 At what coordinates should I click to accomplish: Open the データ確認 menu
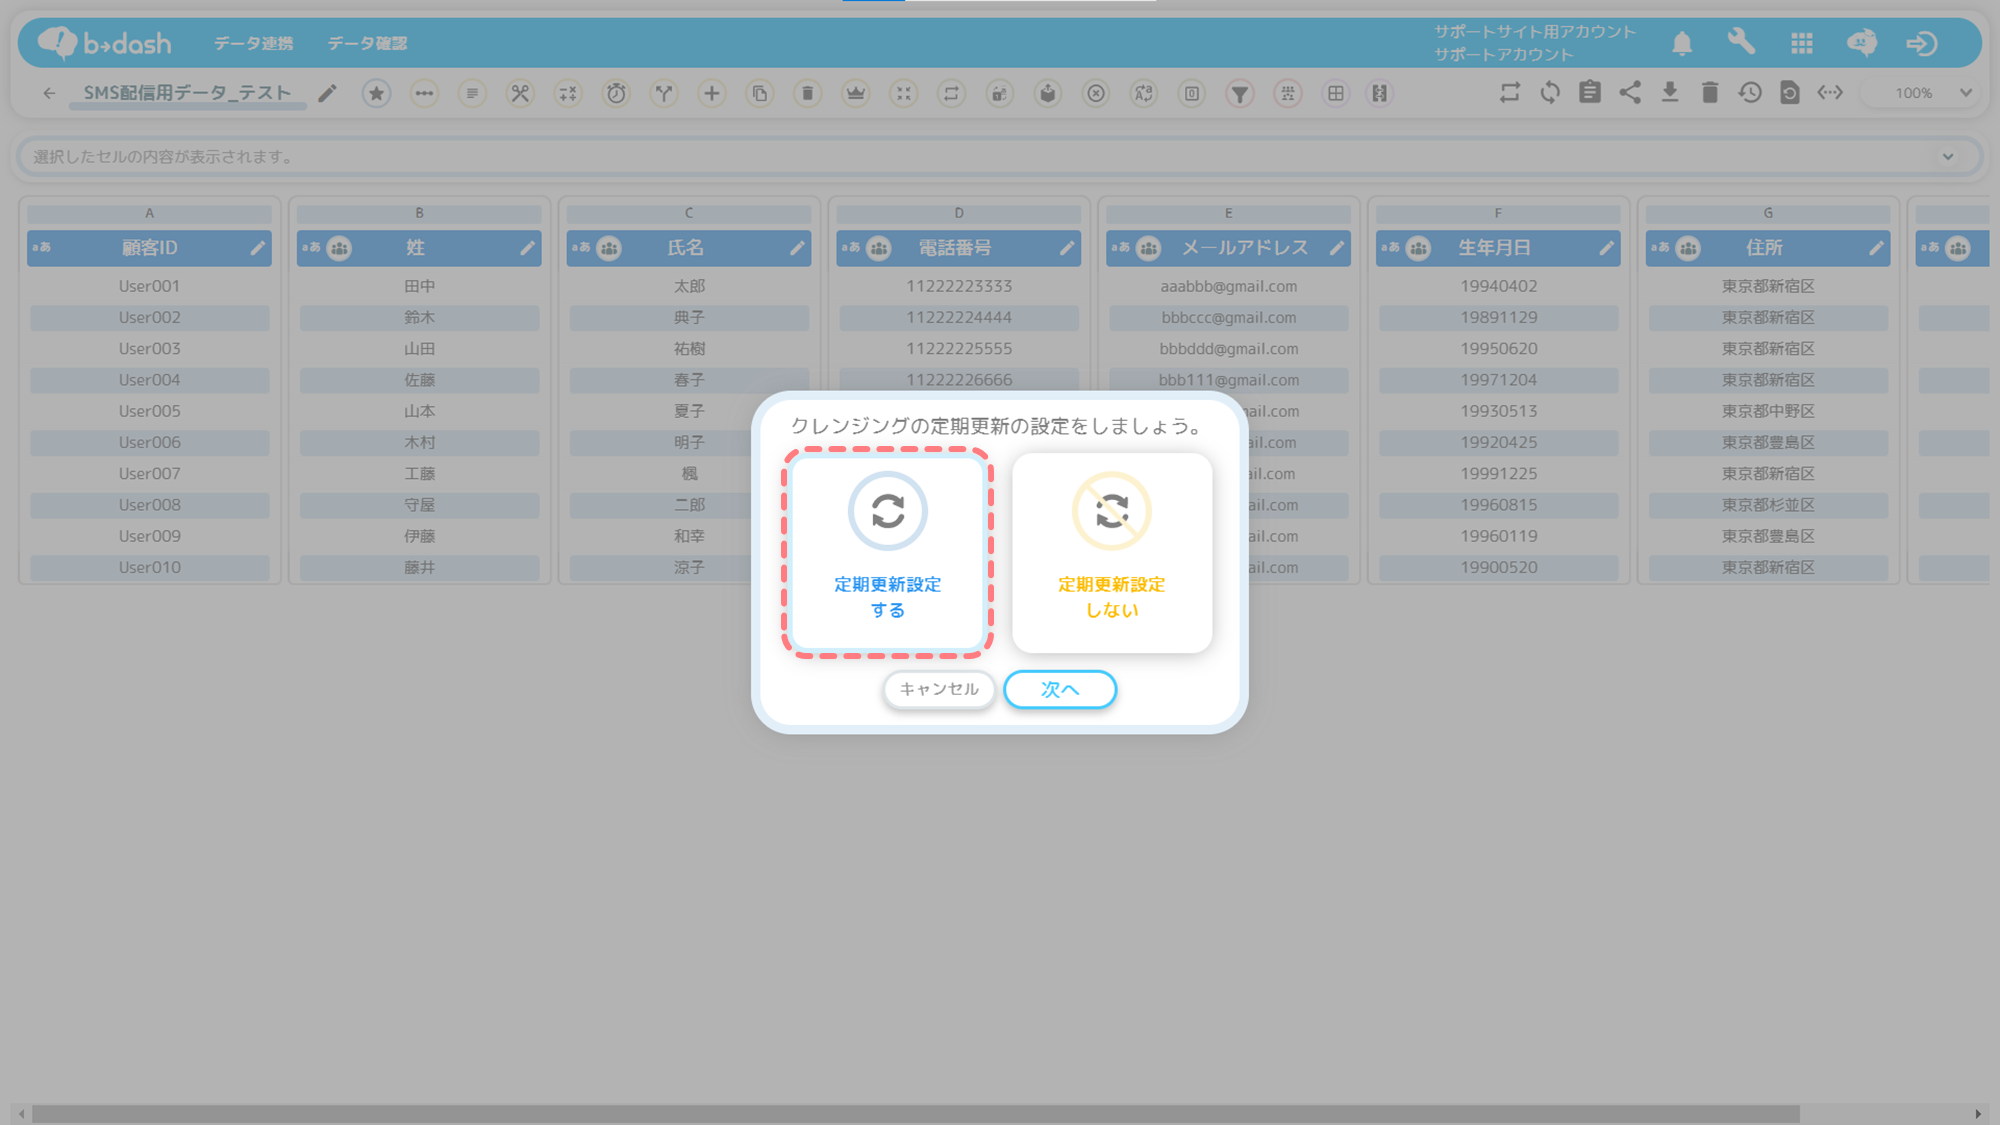[367, 43]
